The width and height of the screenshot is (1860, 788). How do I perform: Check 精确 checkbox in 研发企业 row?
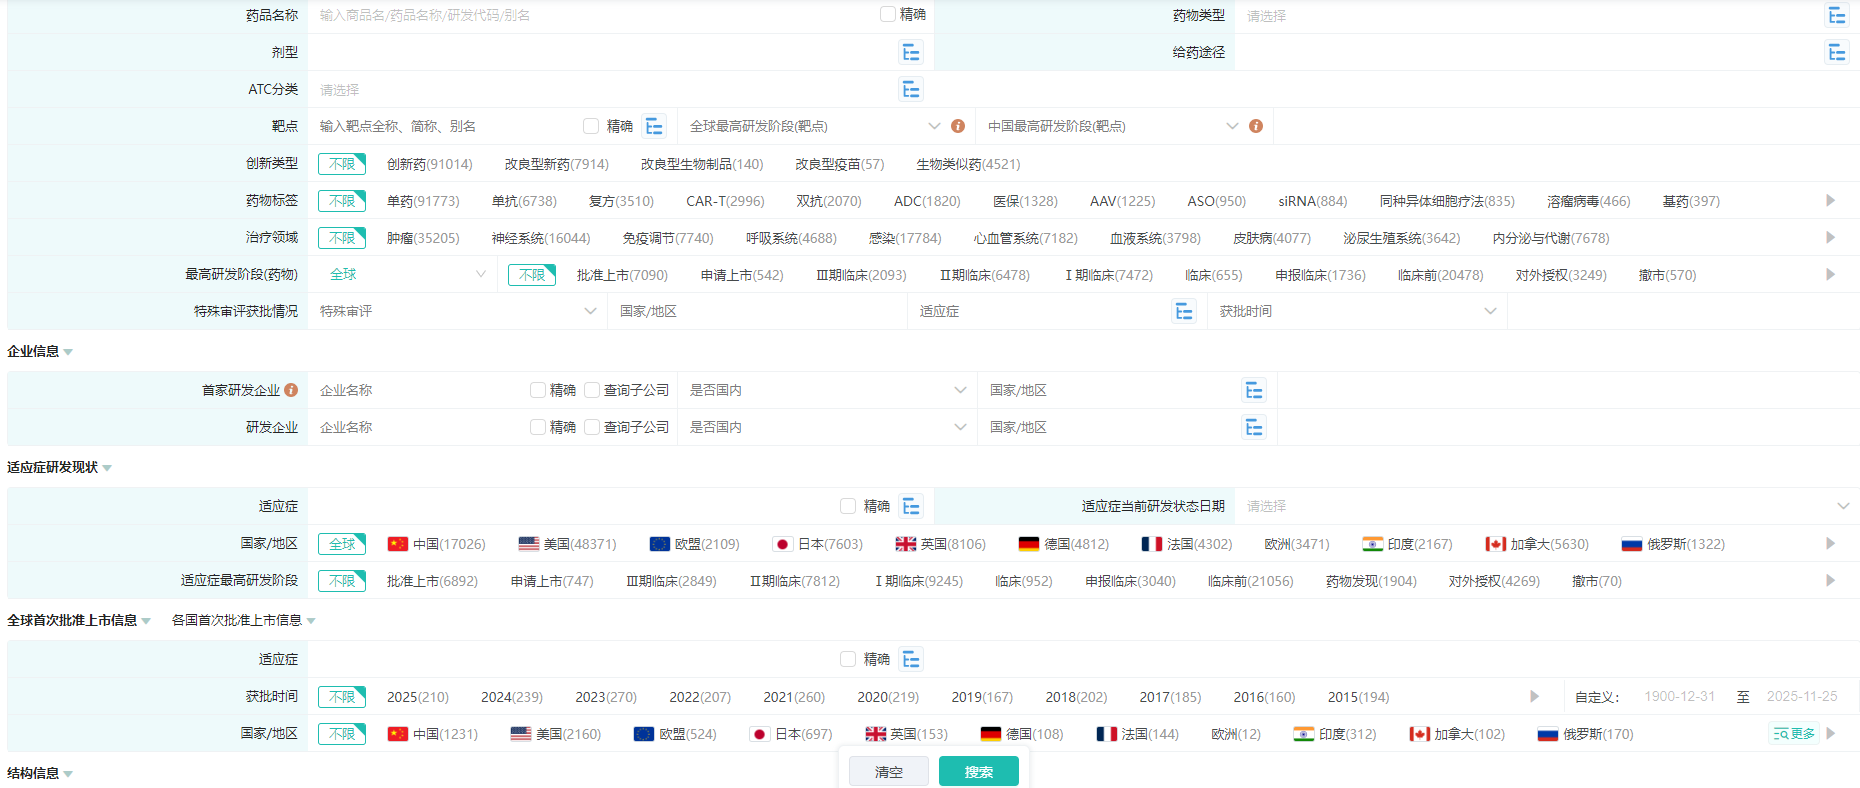(x=538, y=427)
